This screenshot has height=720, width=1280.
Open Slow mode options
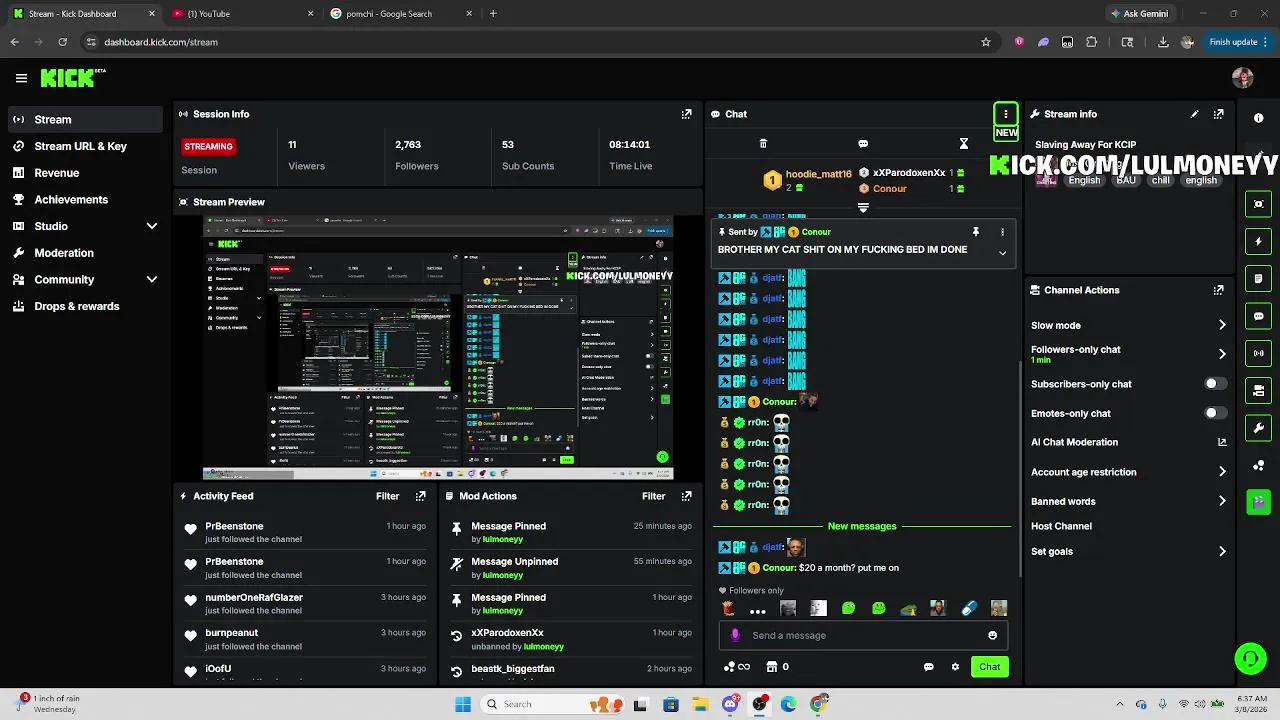click(x=1128, y=325)
